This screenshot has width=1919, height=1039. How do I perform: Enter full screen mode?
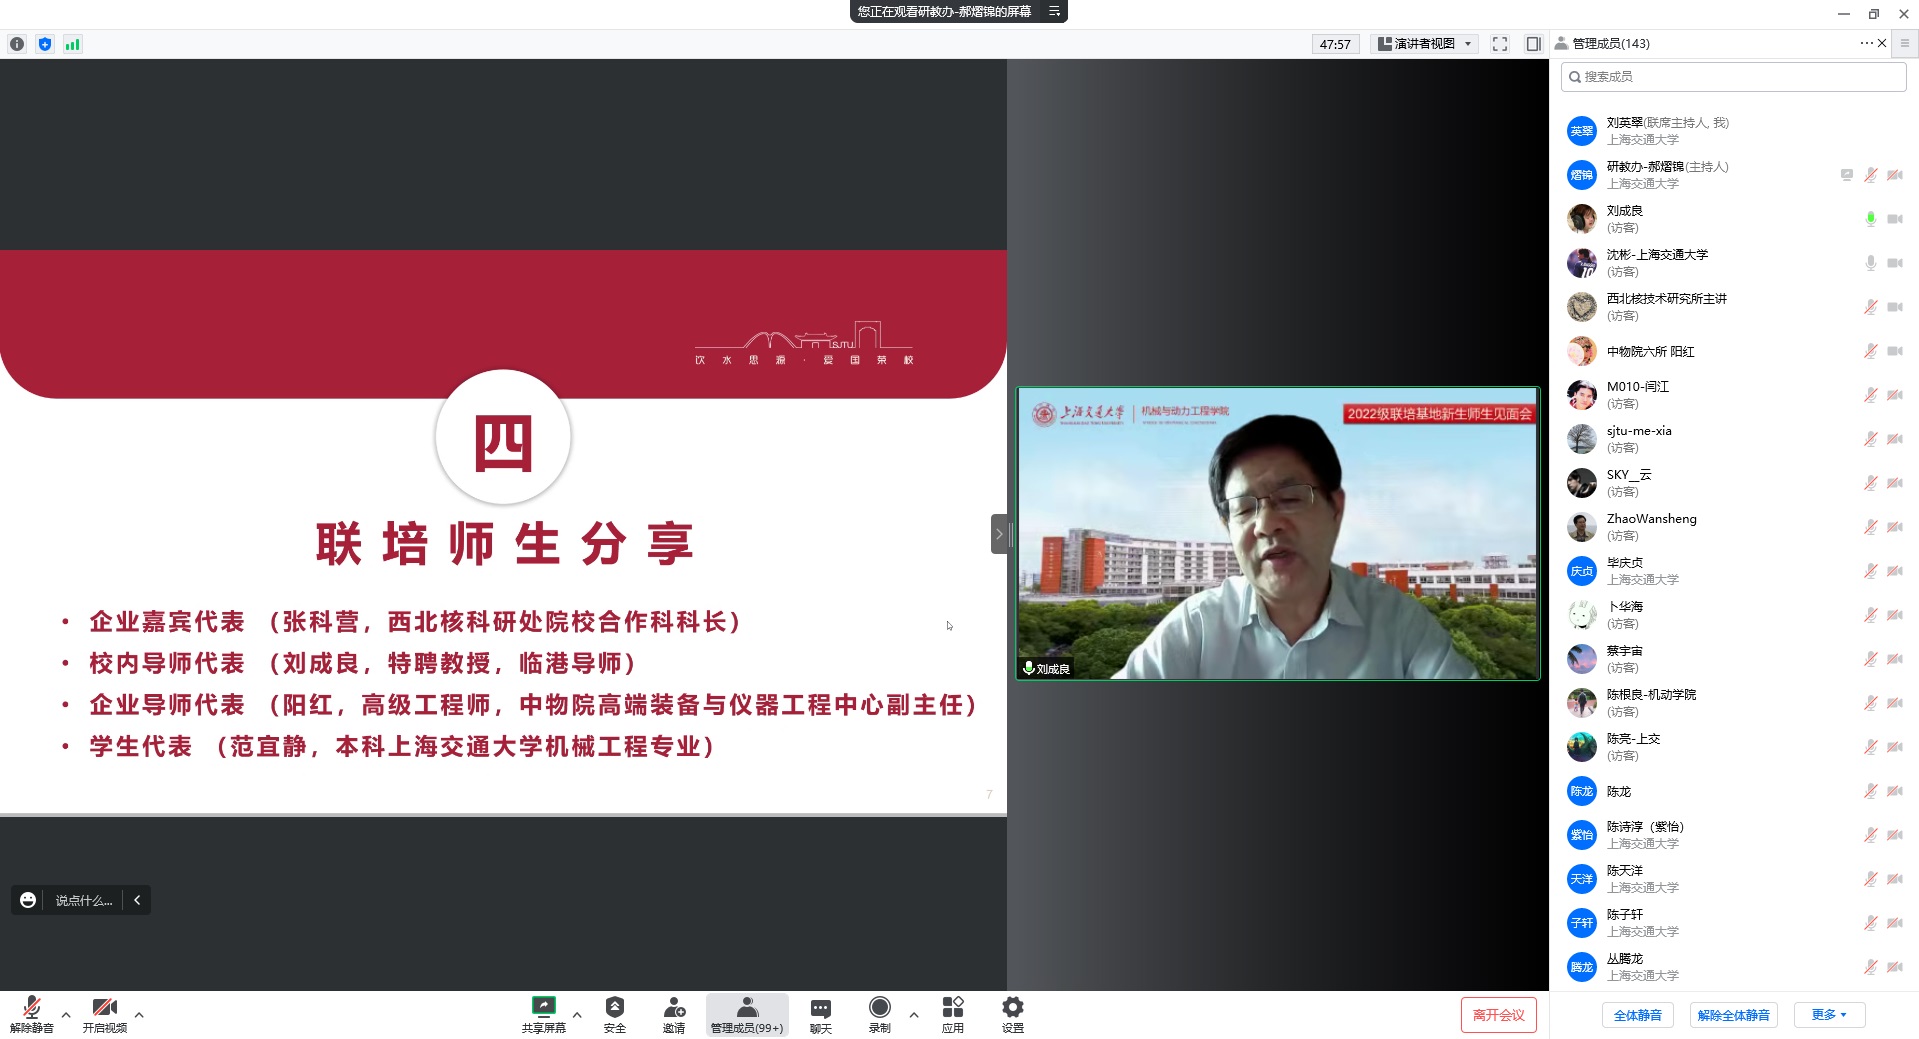[x=1499, y=44]
